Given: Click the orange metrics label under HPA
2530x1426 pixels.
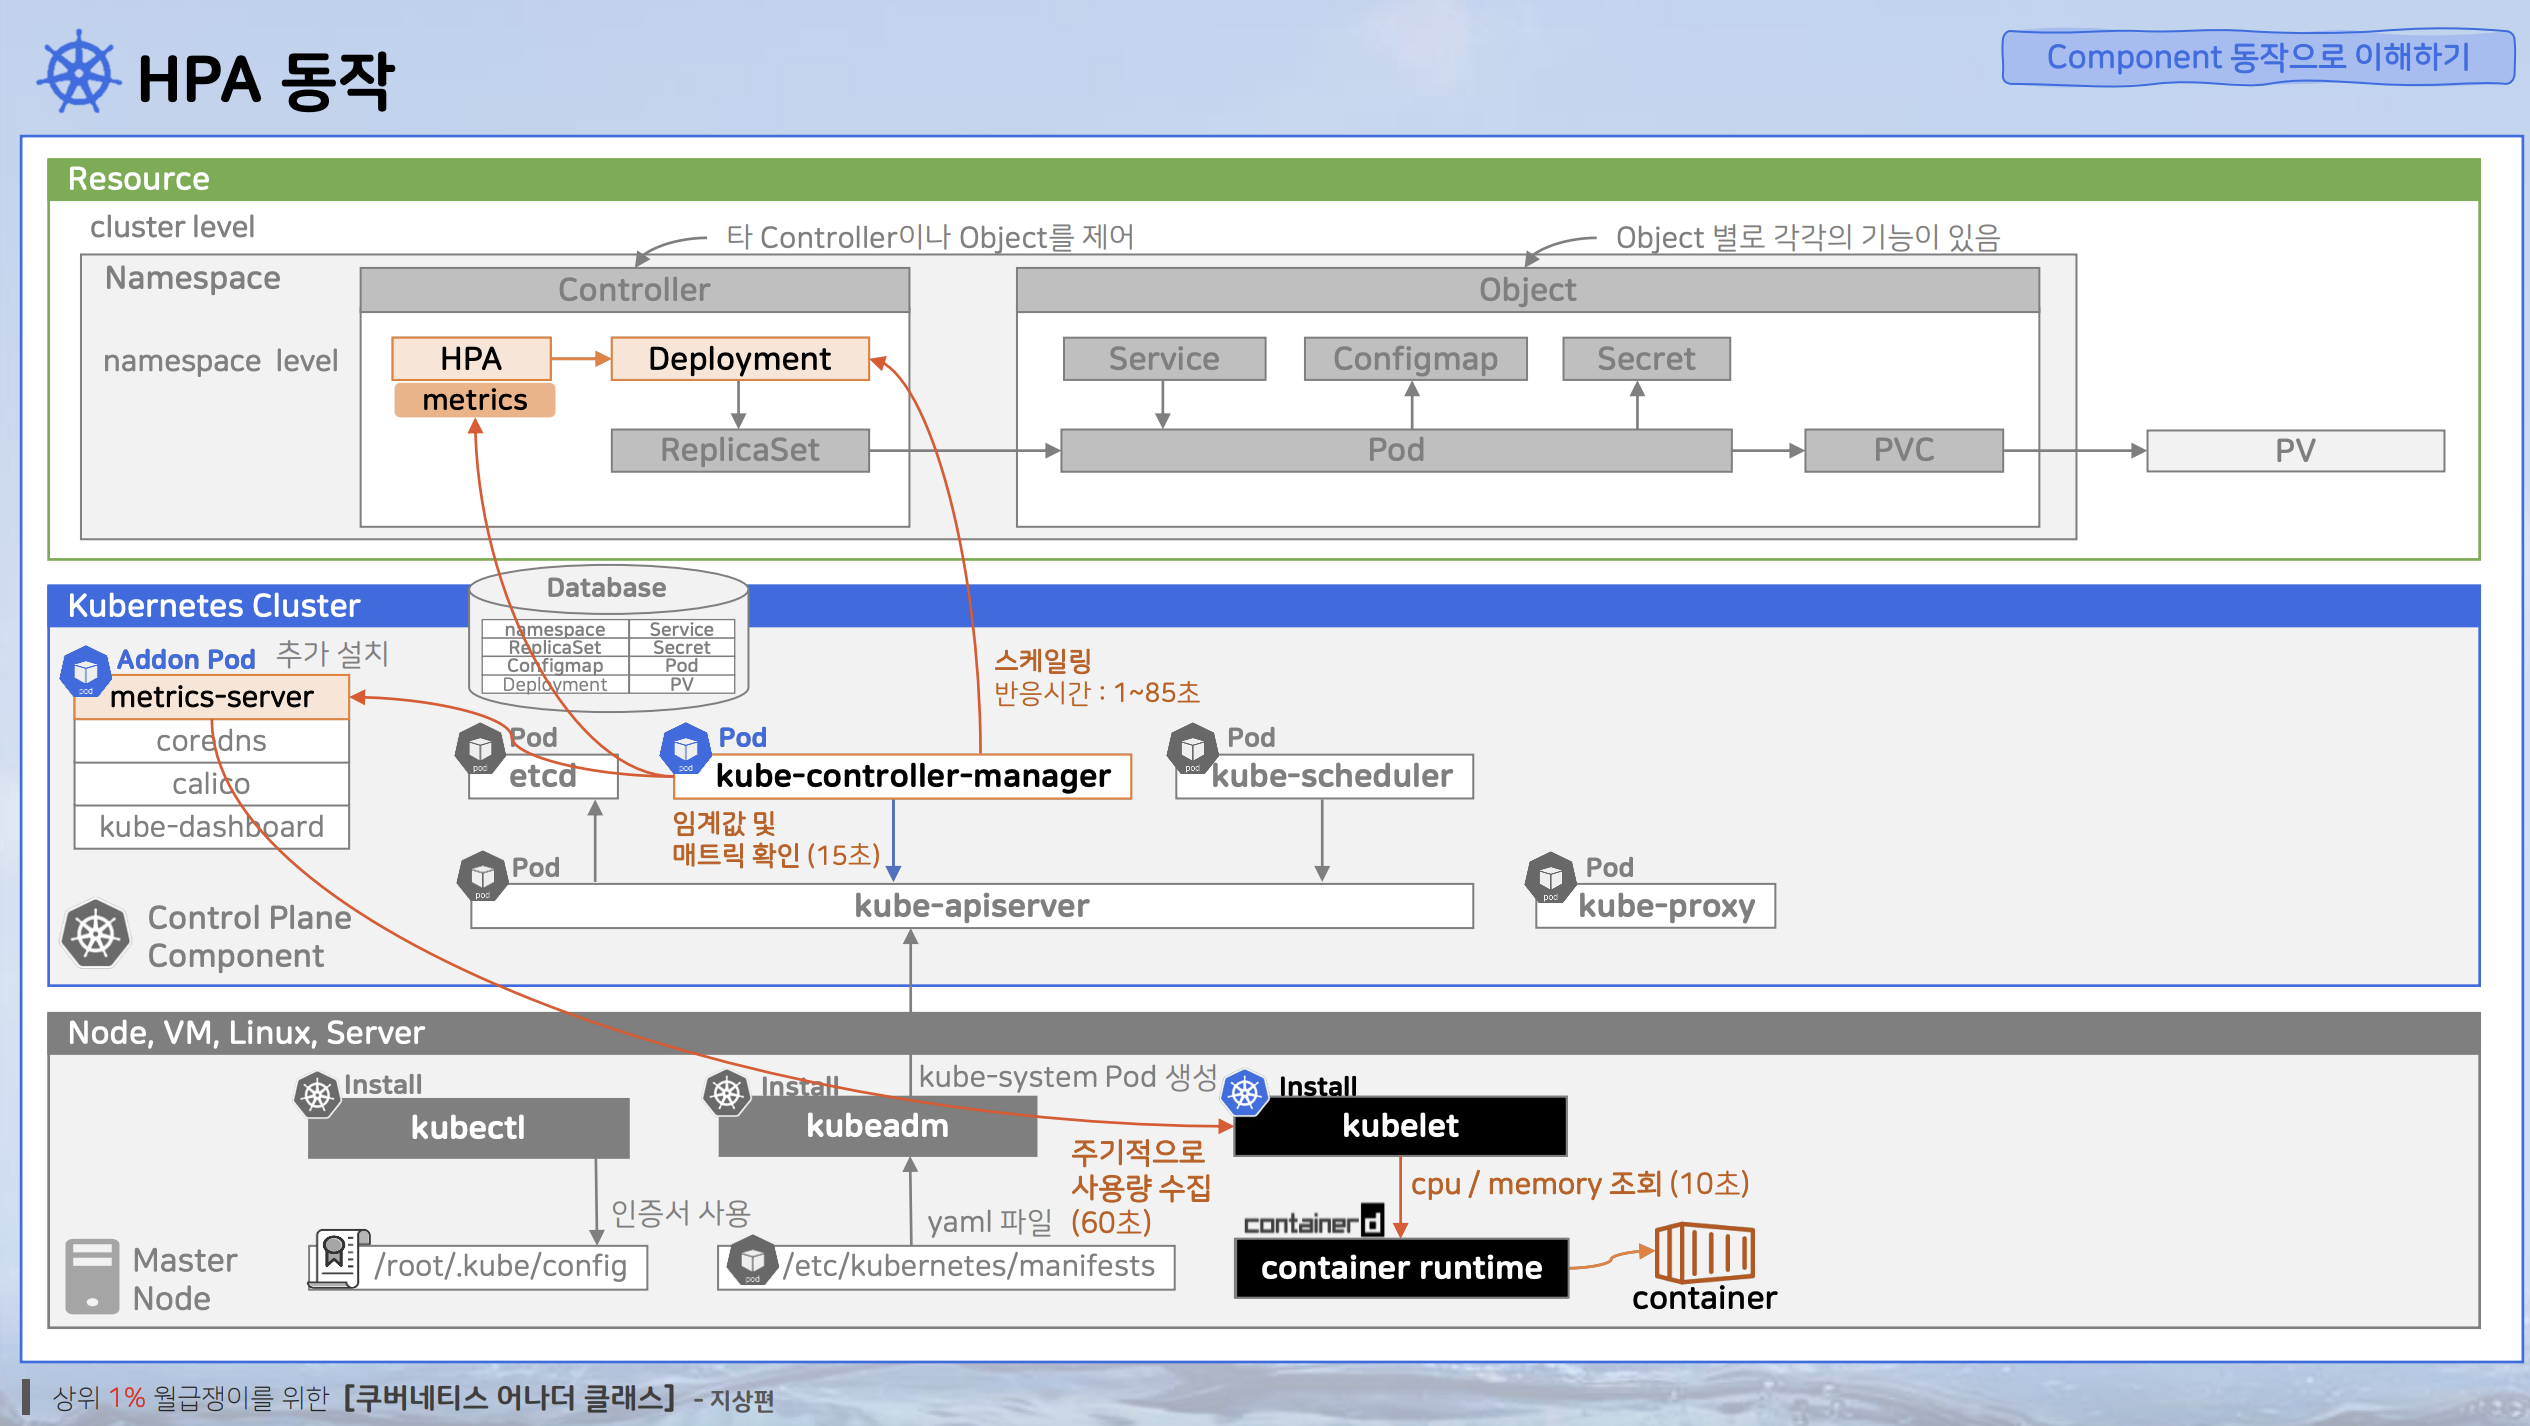Looking at the screenshot, I should [474, 400].
